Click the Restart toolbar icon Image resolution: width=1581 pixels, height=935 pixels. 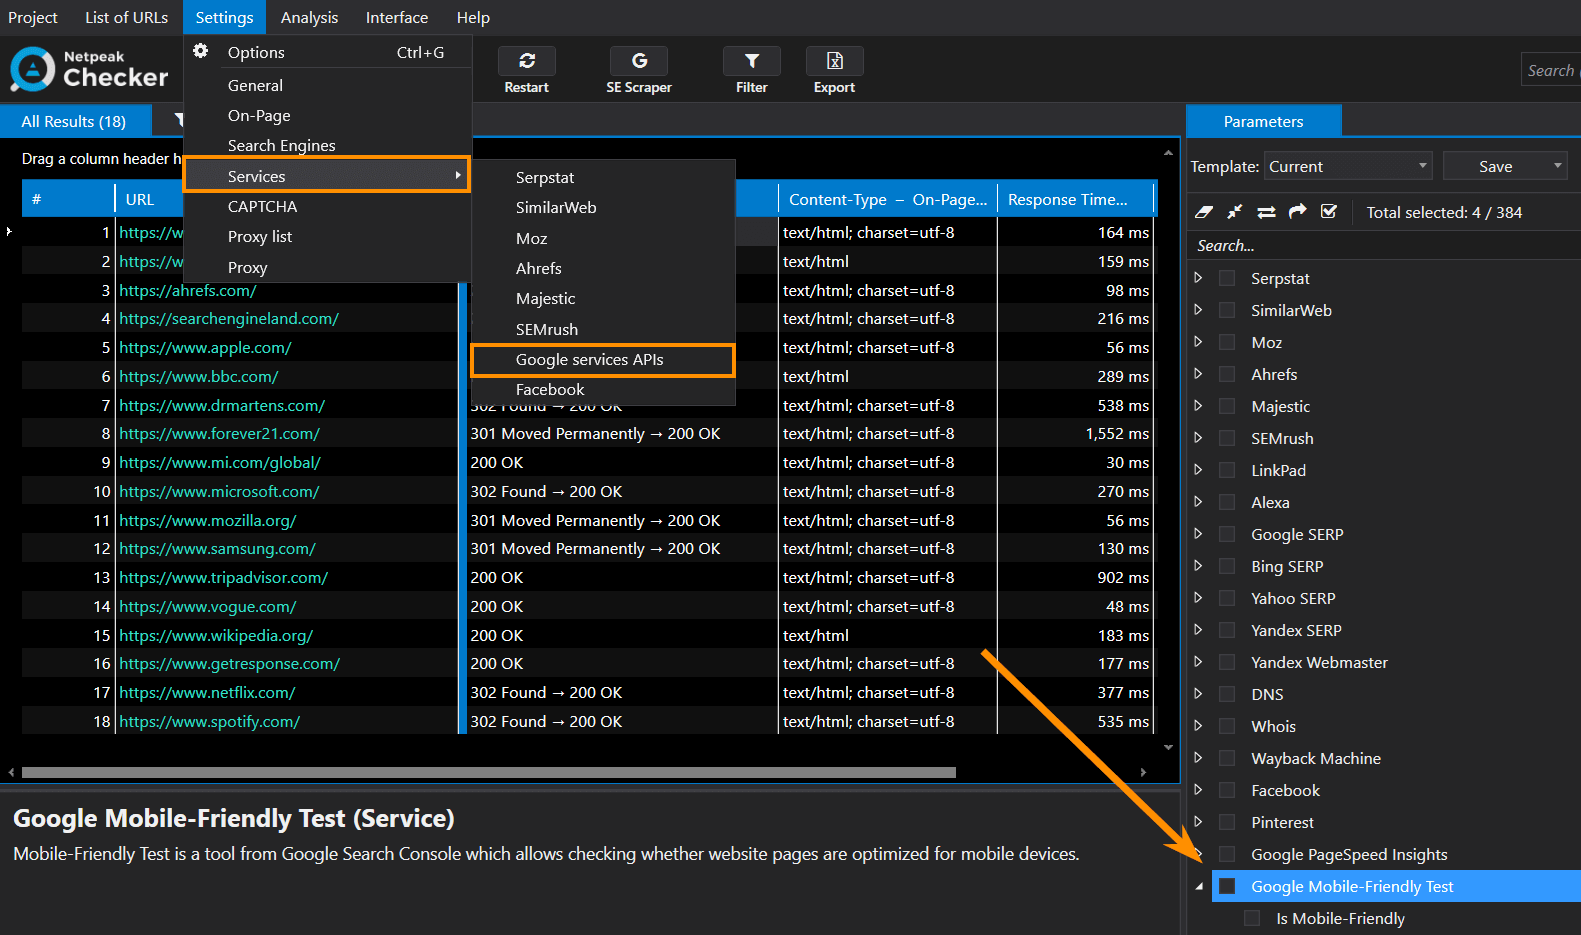(x=527, y=61)
